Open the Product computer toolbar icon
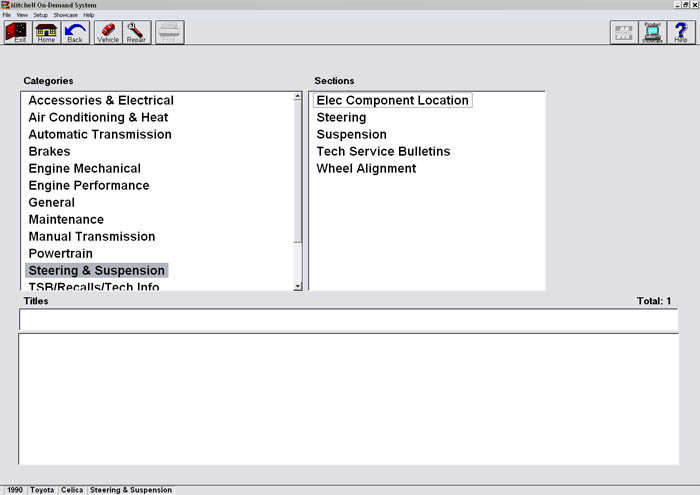Screen dimensions: 700x495 (653, 33)
